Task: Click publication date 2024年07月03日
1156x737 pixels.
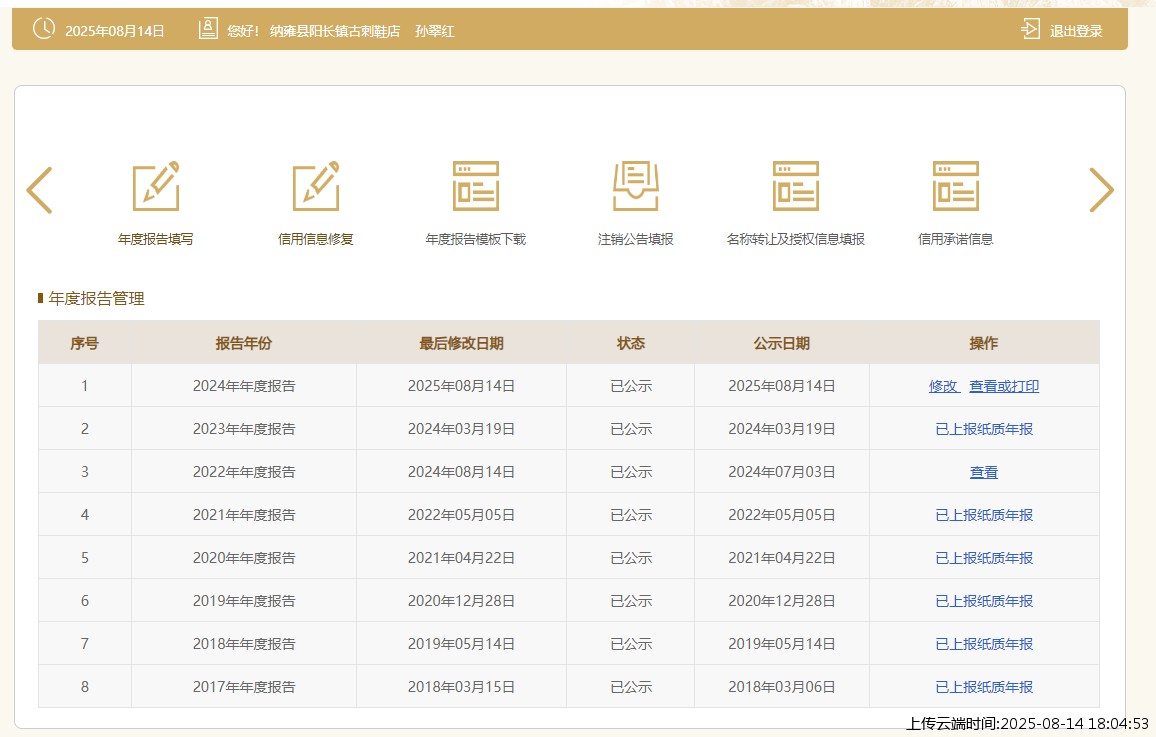Action: point(781,472)
